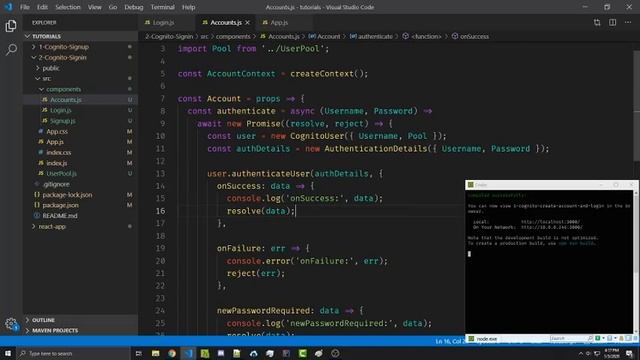Close the Accounts.js tab
640x360 pixels.
pos(247,22)
